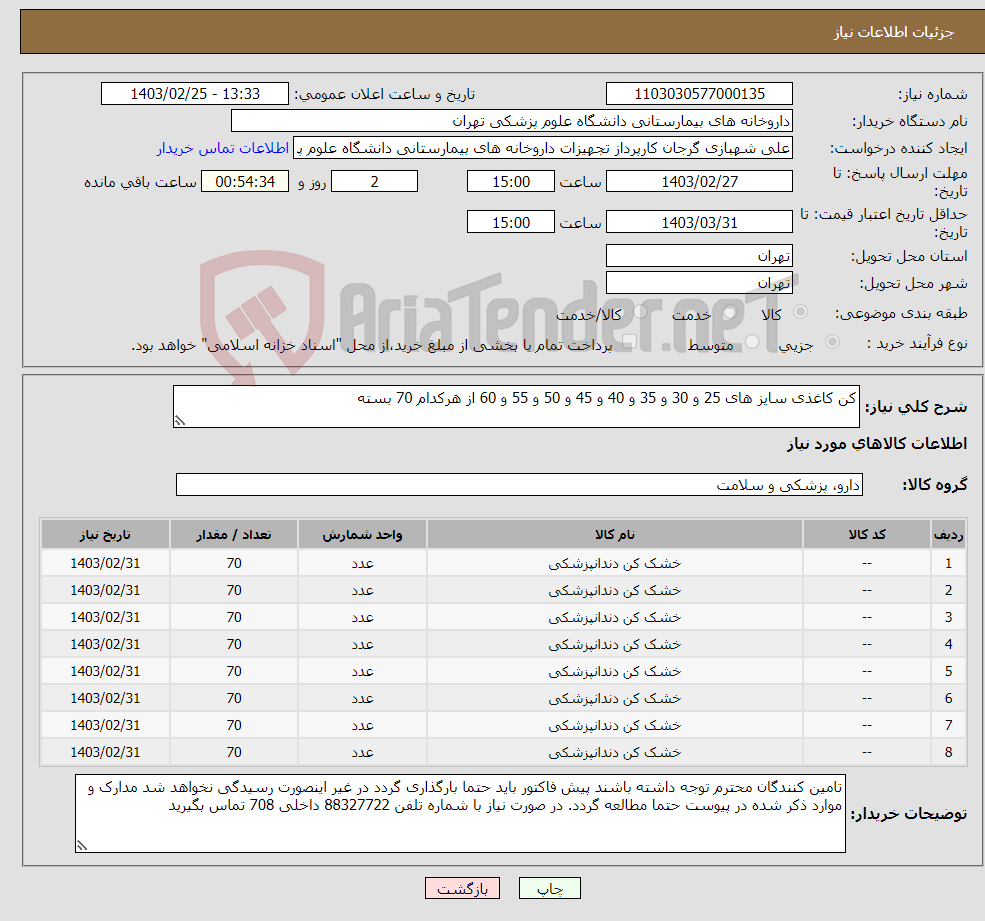Click need date 1403/02/31 in row 2
Screen dimensions: 985x921
(x=105, y=591)
